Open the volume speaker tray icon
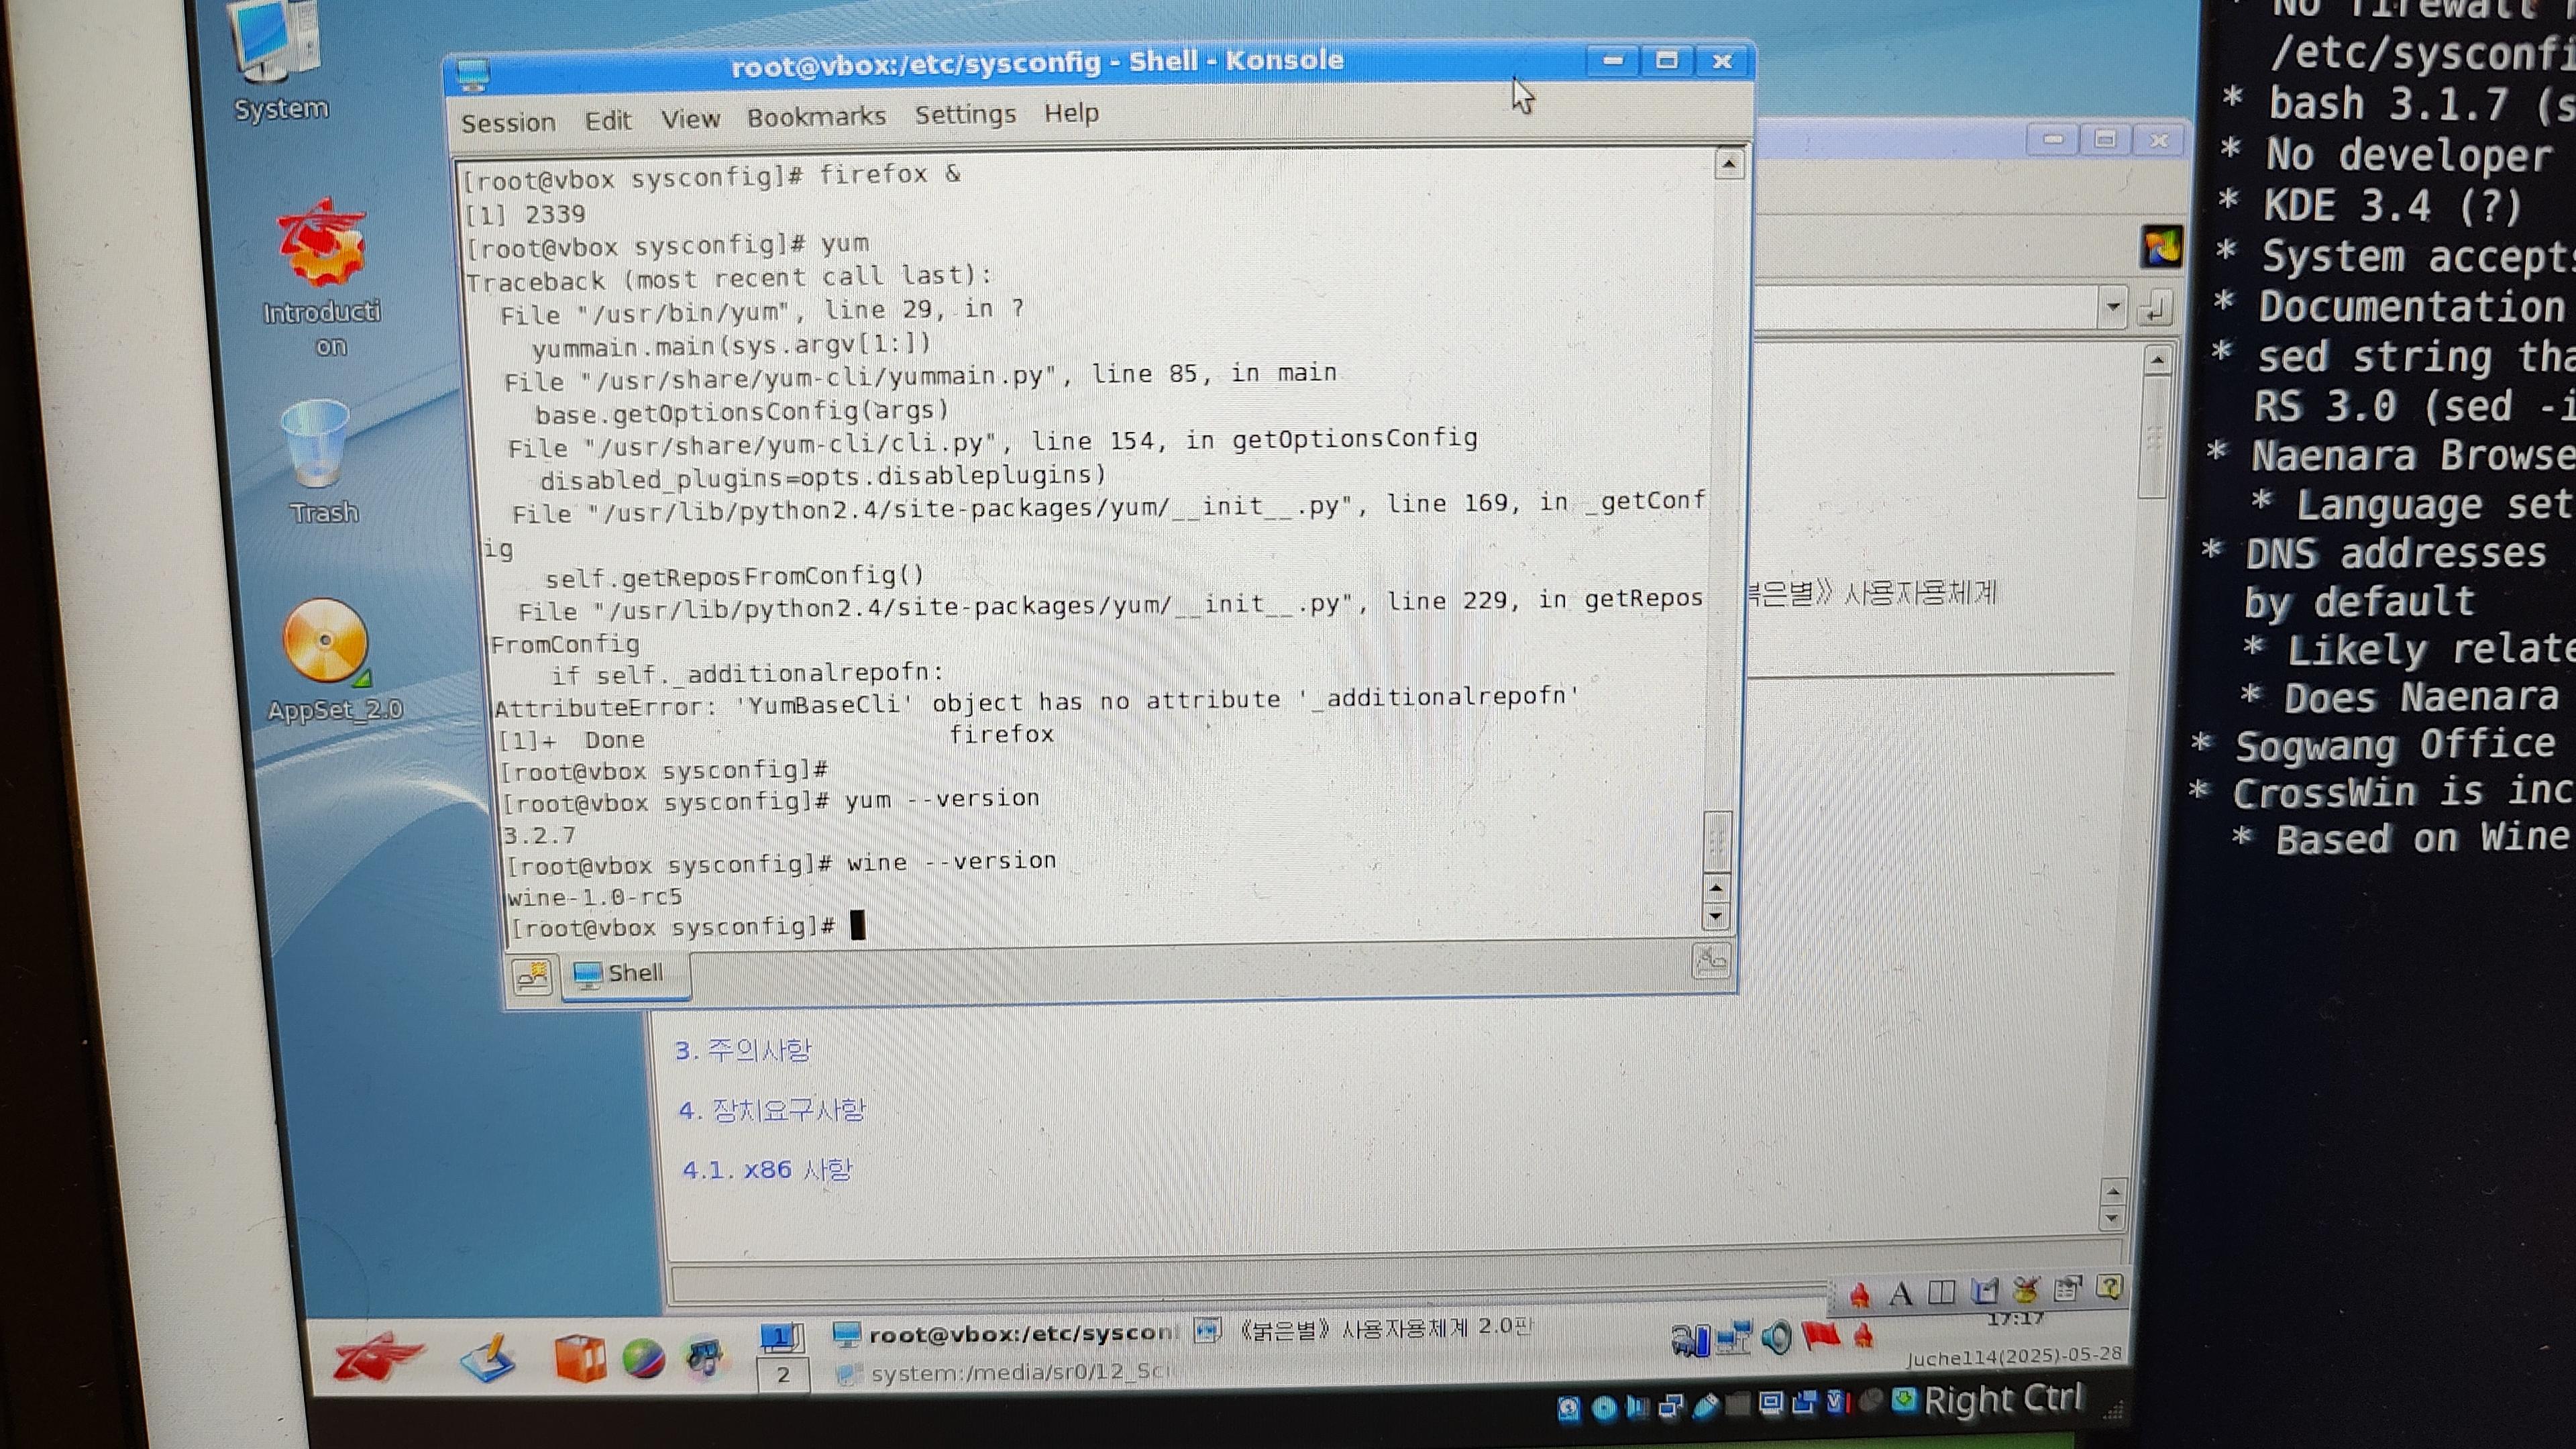Viewport: 2576px width, 1449px height. pos(1776,1338)
